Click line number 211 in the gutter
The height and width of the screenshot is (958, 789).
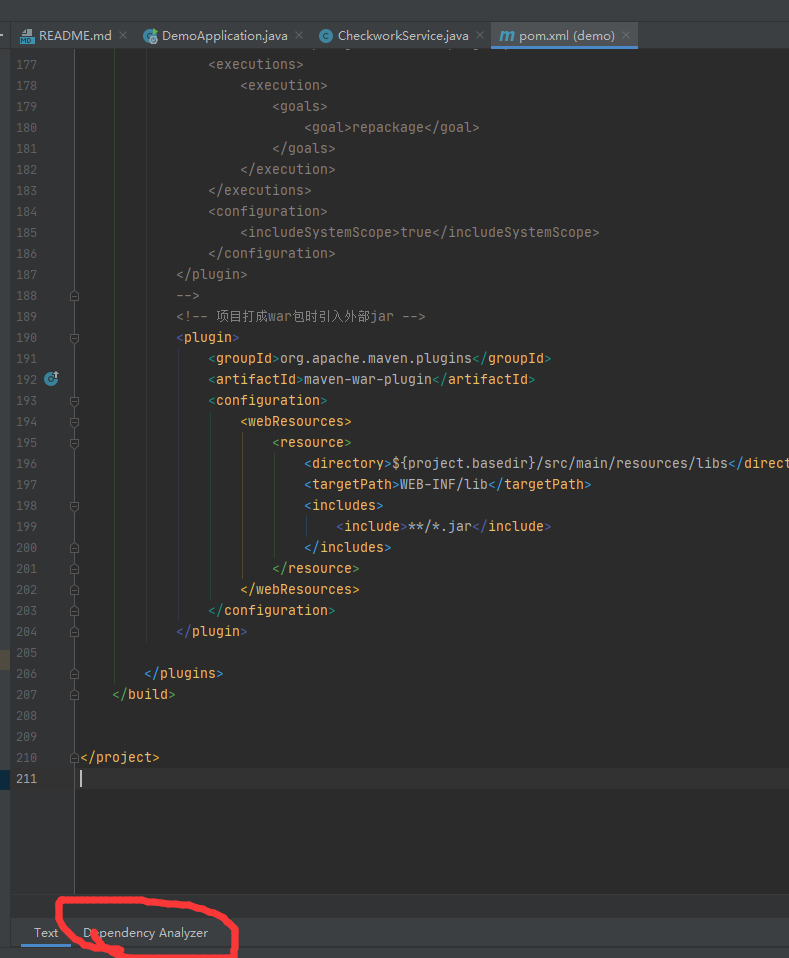click(26, 778)
